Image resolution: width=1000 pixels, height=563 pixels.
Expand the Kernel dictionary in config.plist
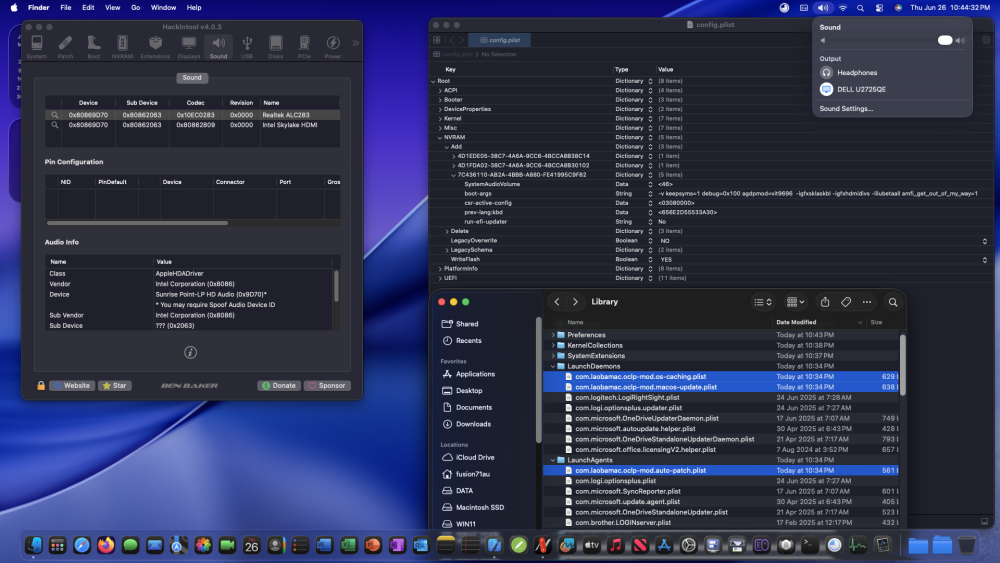point(440,119)
